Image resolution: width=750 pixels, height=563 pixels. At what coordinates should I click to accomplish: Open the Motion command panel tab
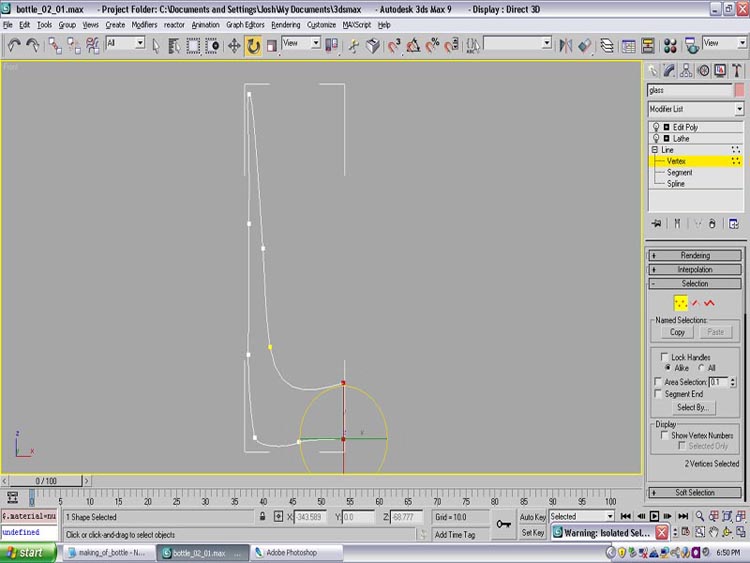[x=704, y=70]
